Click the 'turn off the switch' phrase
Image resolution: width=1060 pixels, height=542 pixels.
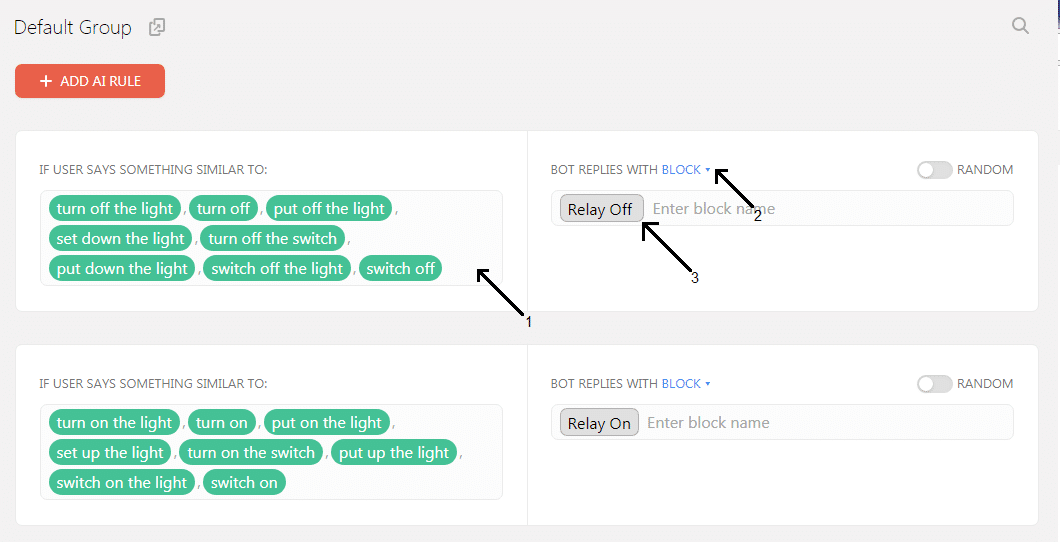273,239
